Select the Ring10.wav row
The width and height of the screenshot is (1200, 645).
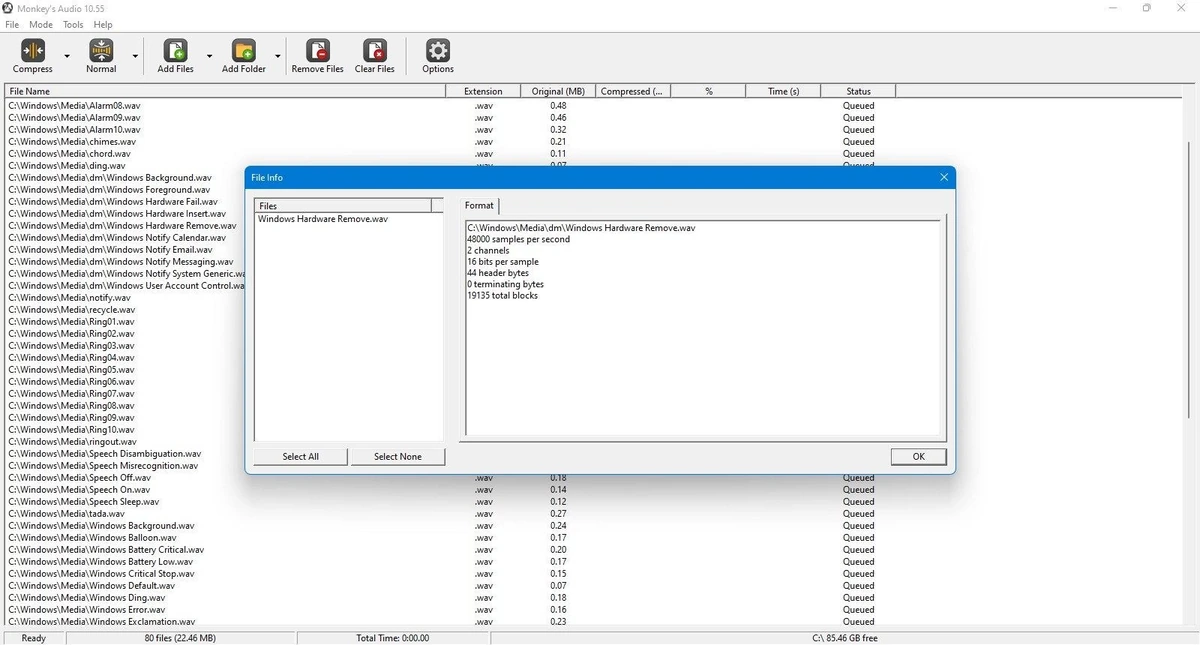point(71,429)
